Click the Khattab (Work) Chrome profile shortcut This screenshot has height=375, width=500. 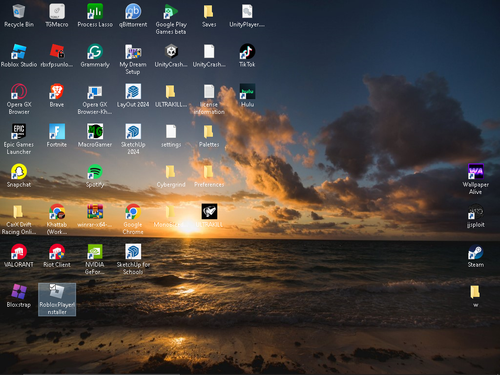pyautogui.click(x=57, y=212)
